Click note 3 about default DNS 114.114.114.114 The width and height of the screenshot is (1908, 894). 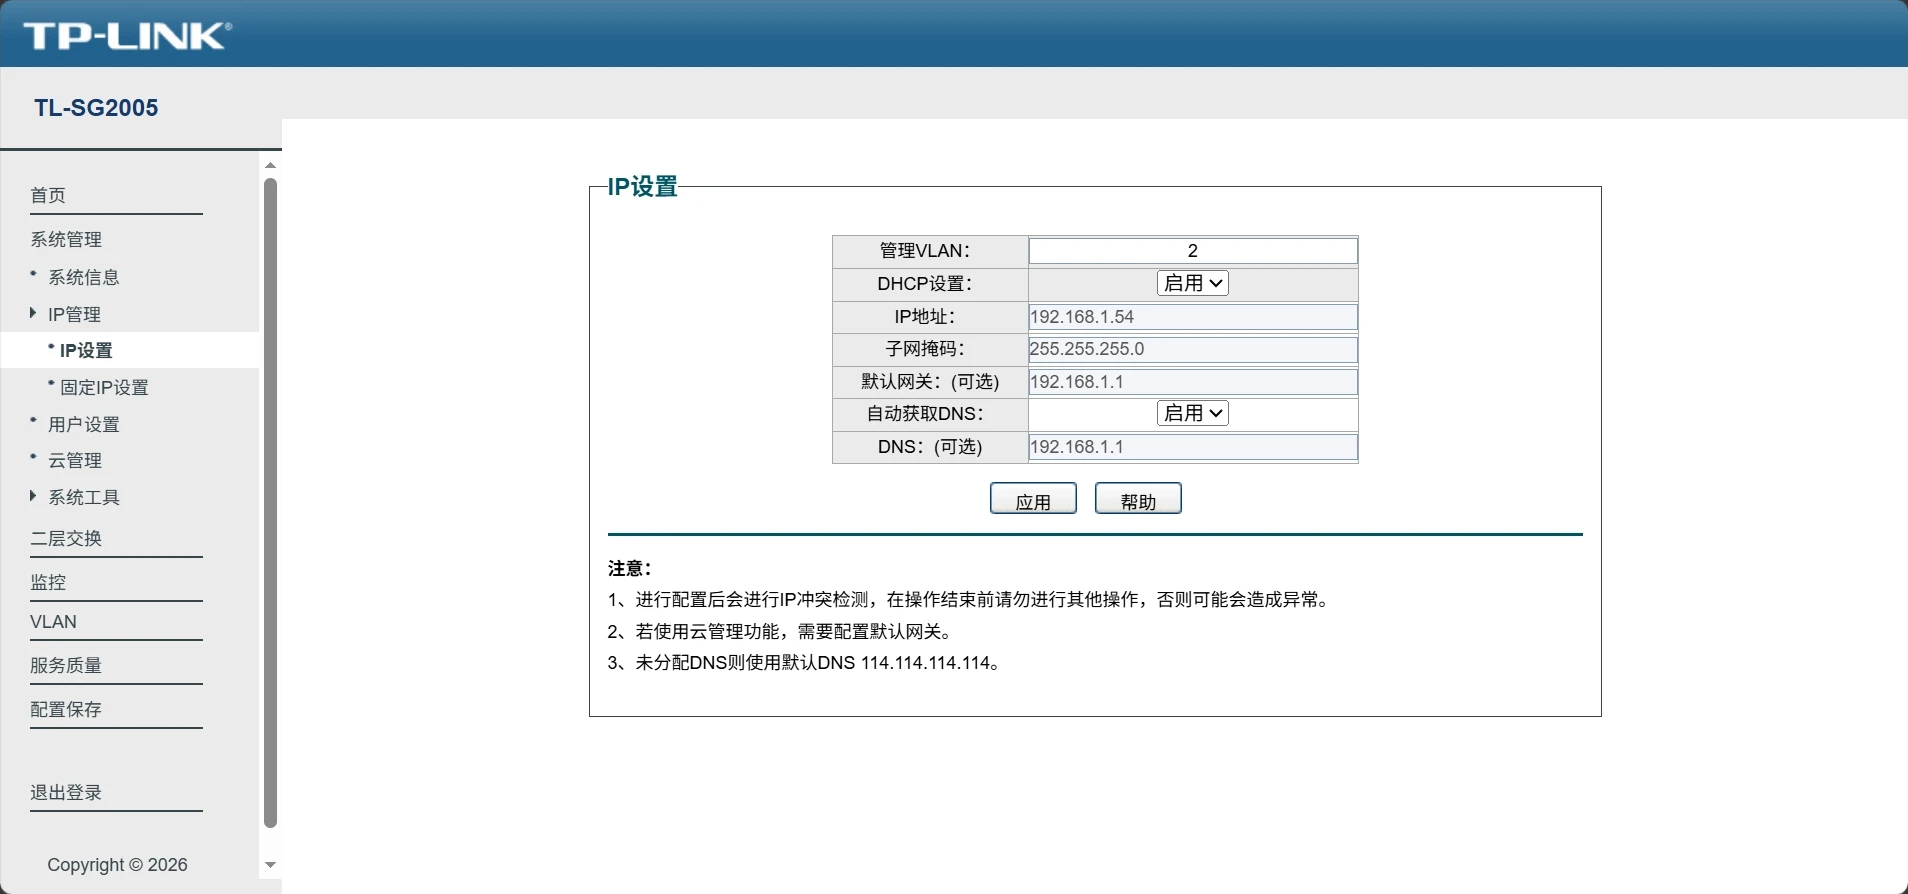(x=806, y=663)
